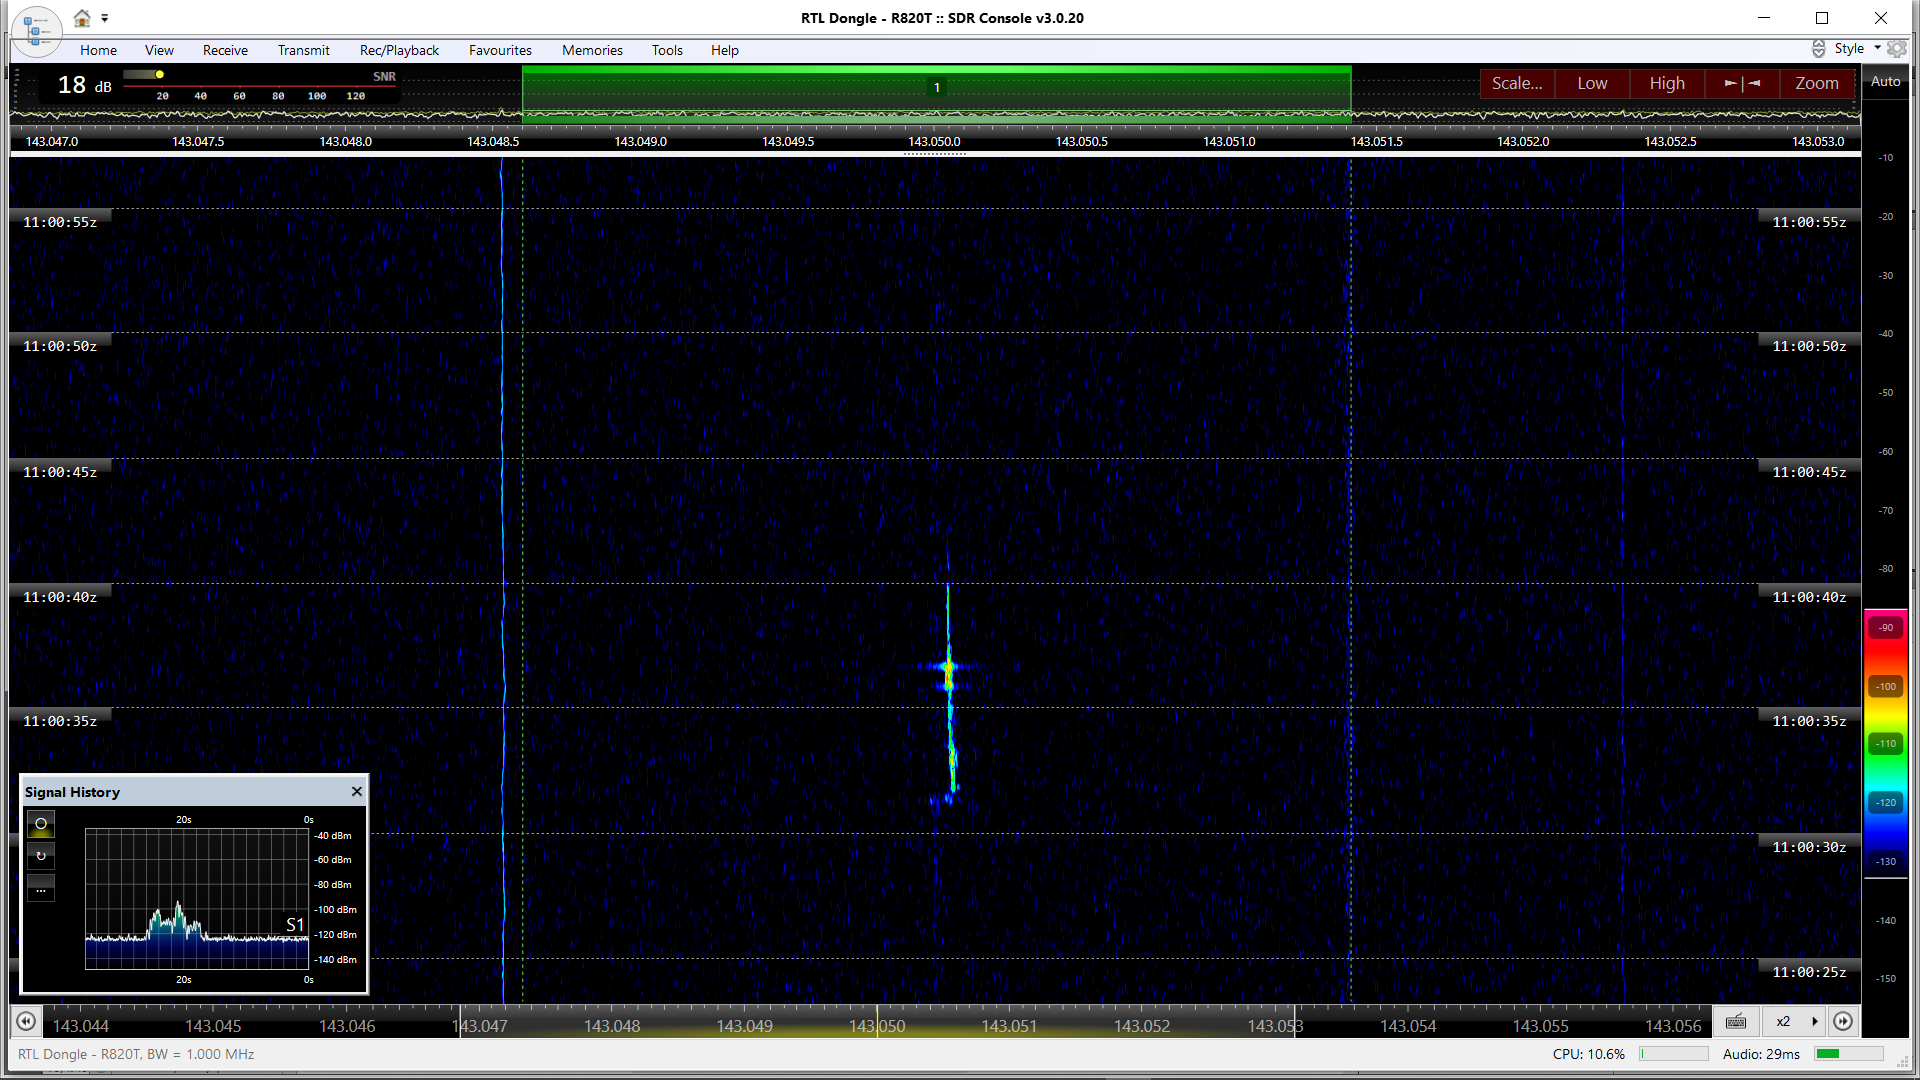Click the strong signal blob on waterfall

(x=948, y=673)
